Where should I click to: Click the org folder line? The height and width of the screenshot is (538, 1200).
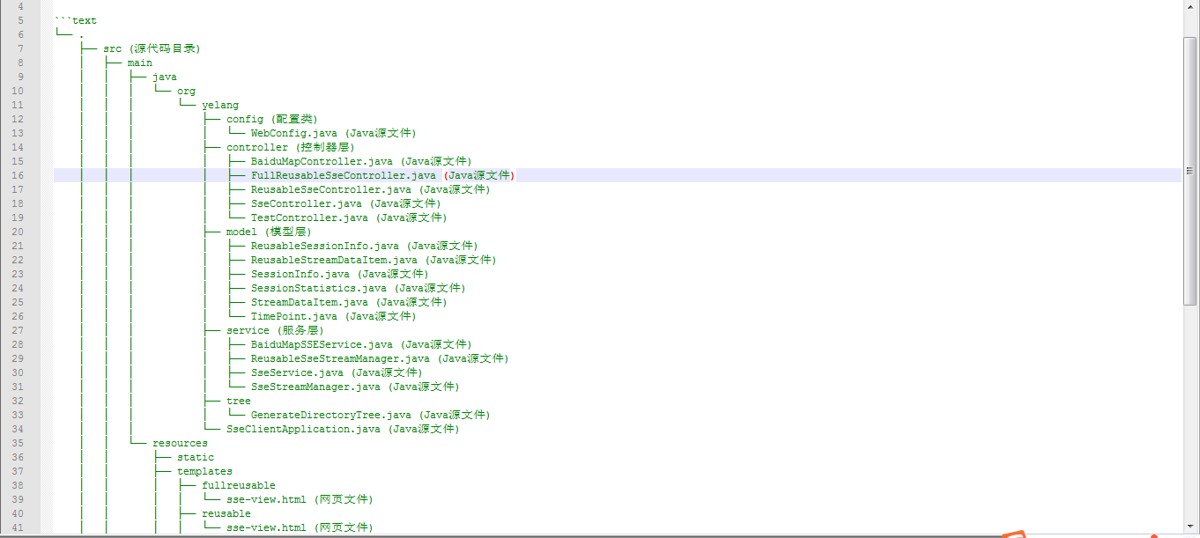[186, 91]
